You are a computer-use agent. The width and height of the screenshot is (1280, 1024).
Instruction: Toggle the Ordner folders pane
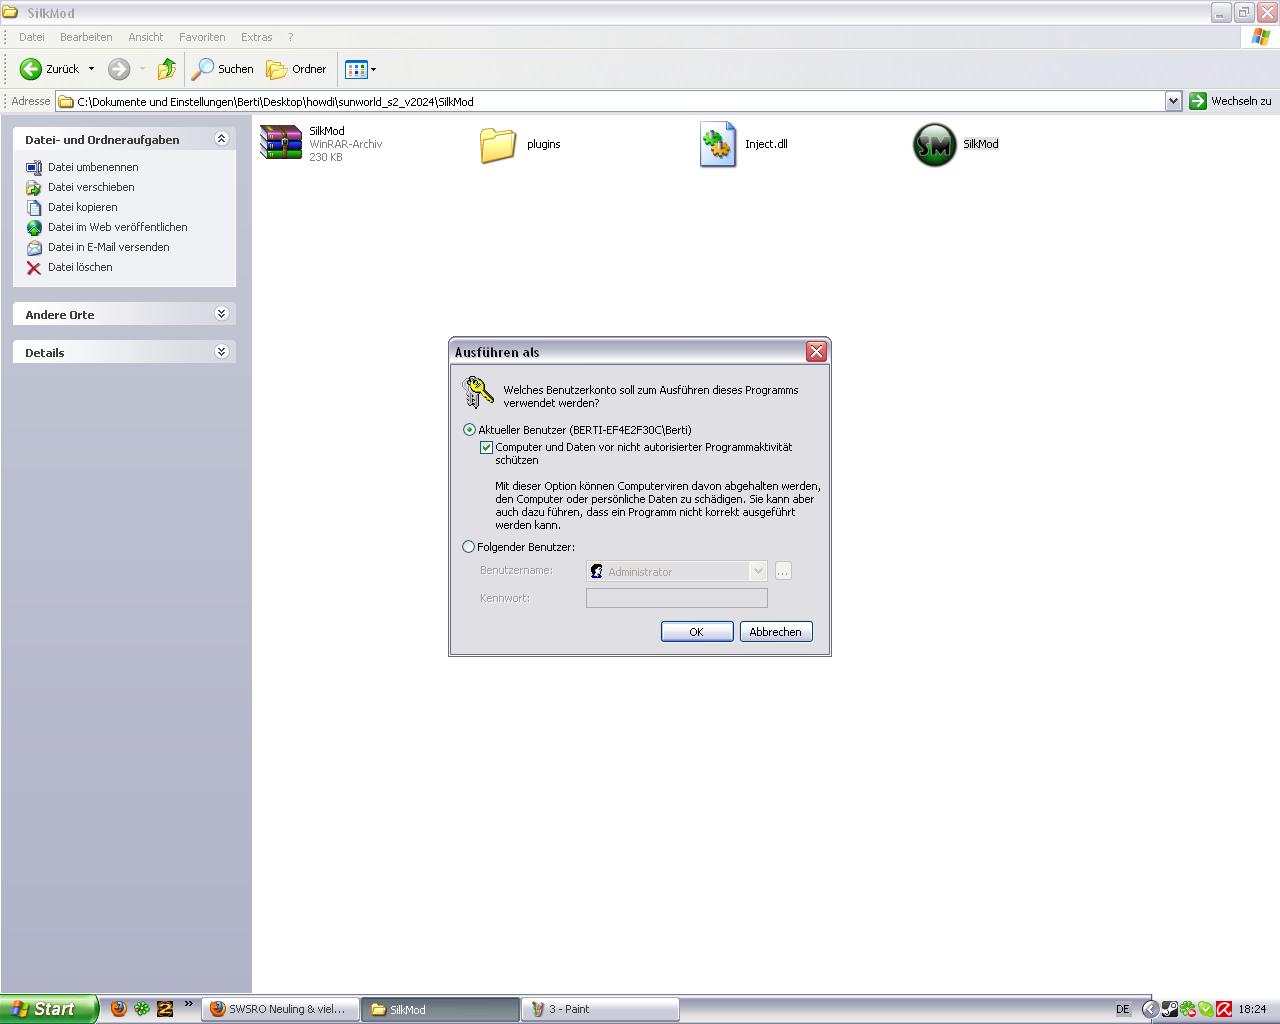[297, 69]
